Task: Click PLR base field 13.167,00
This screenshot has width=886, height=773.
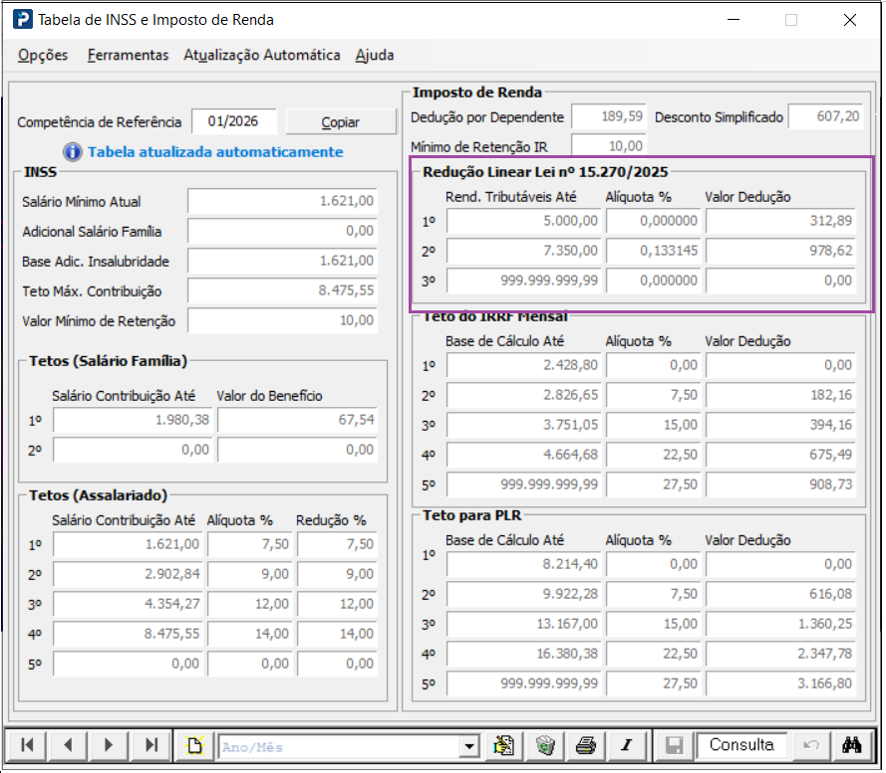Action: [x=524, y=624]
